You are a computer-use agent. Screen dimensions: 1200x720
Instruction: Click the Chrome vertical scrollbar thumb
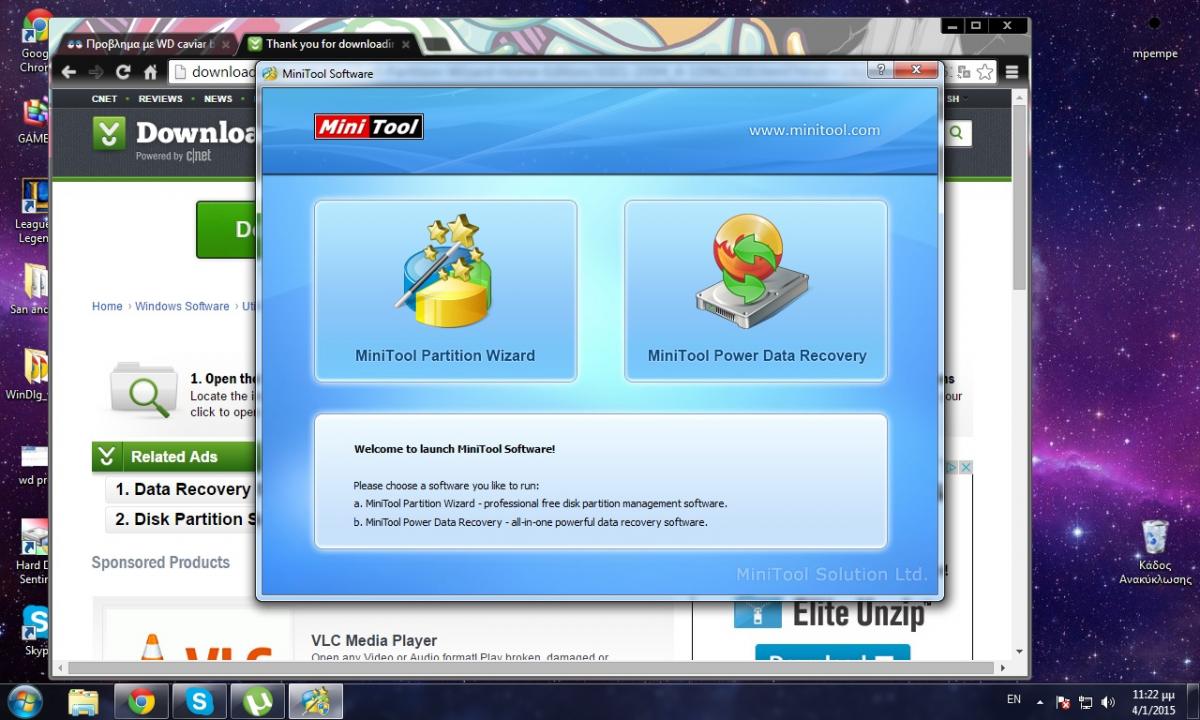(x=1020, y=200)
